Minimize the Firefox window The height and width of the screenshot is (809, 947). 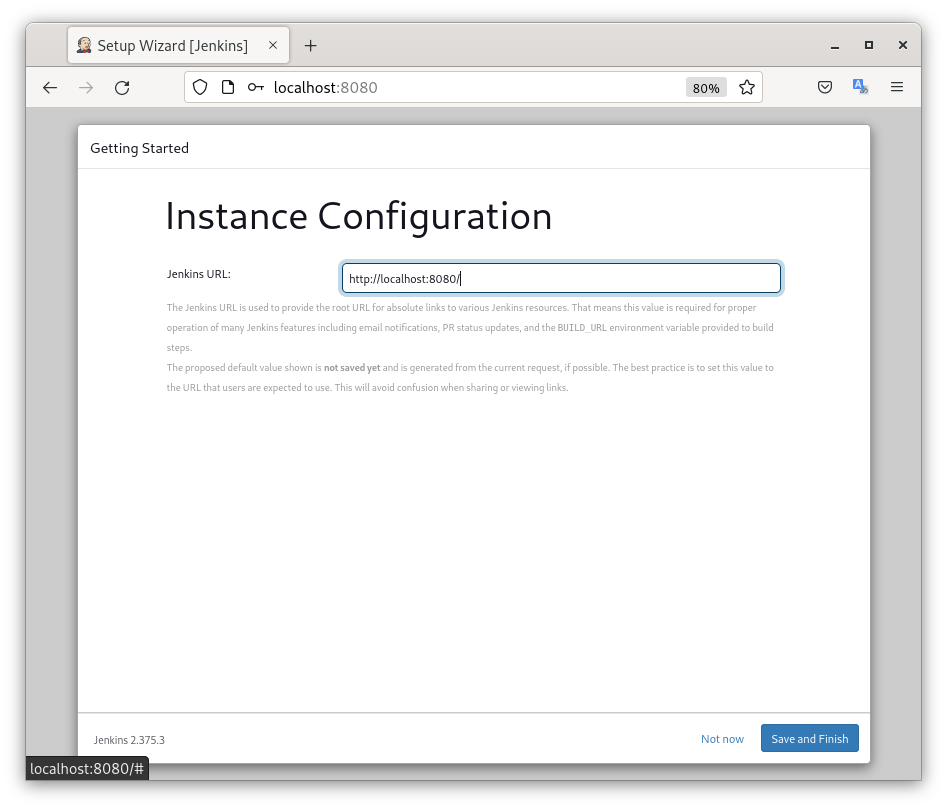click(x=835, y=46)
